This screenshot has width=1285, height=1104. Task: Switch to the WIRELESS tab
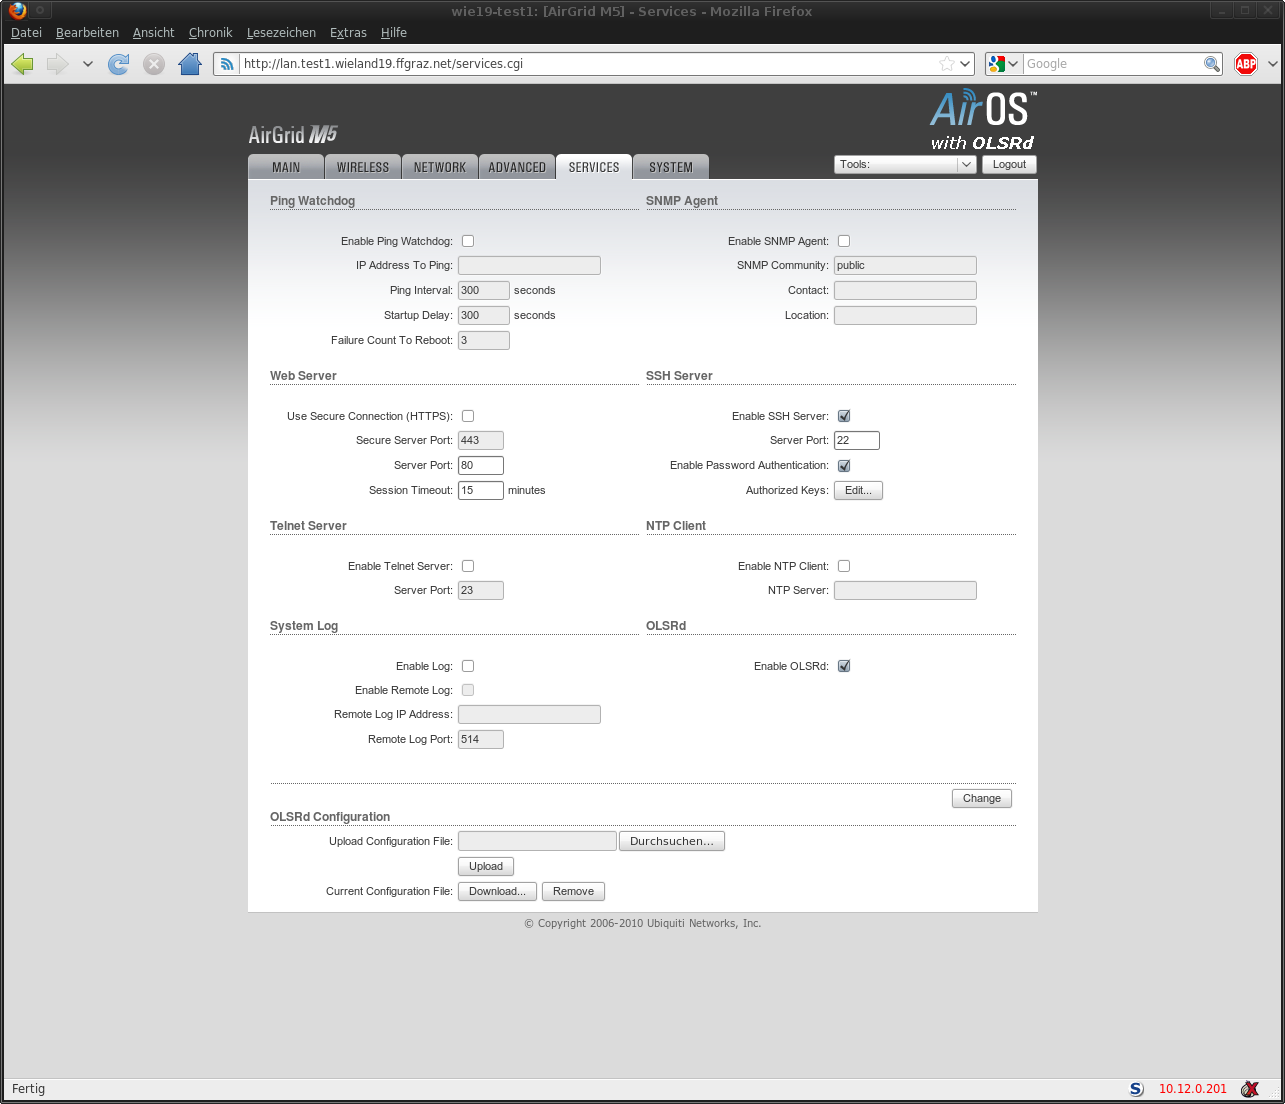362,167
